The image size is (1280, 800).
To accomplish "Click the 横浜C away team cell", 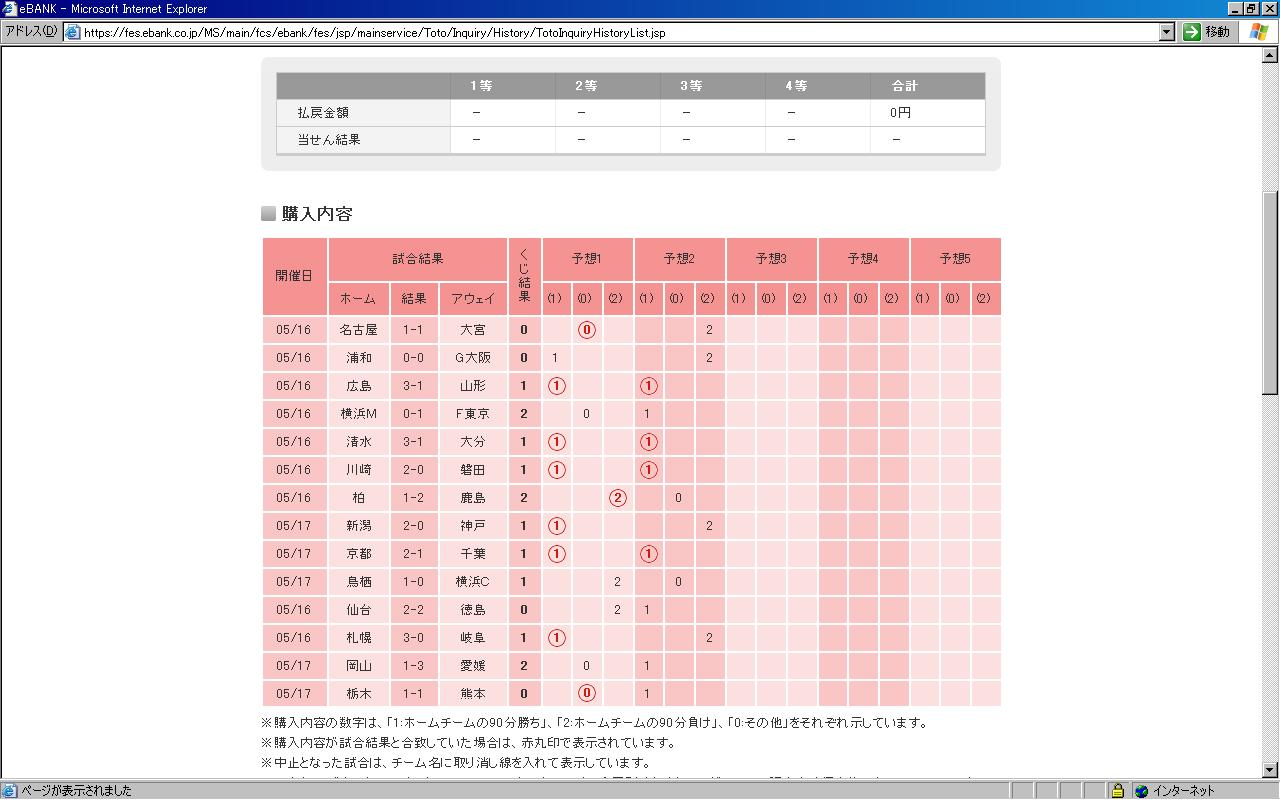I will point(473,582).
